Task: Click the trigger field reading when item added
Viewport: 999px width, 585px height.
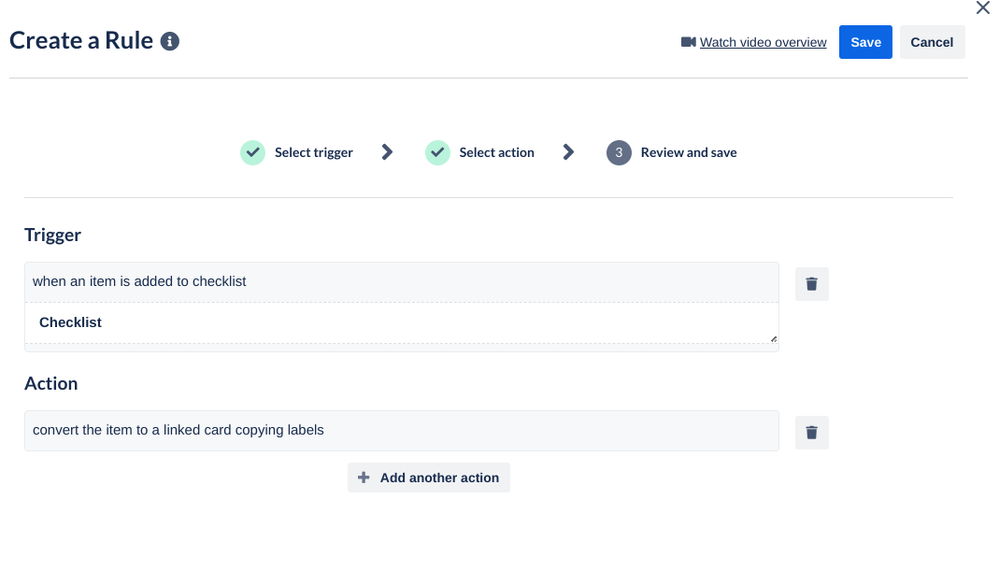Action: (400, 281)
